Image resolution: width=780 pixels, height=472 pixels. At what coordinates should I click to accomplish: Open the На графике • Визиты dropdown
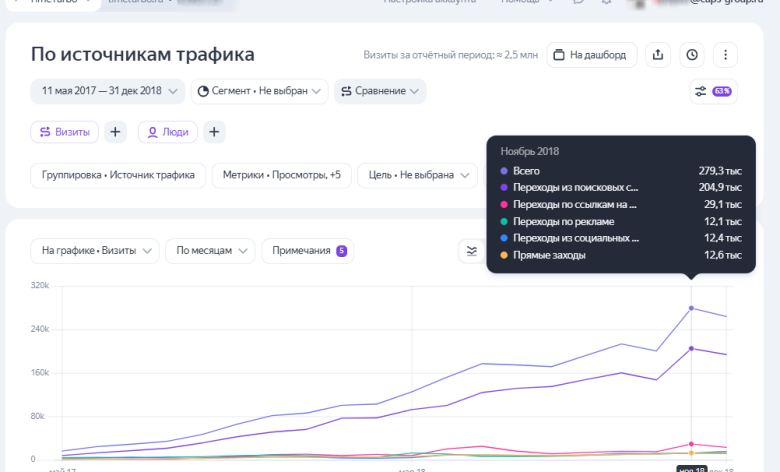(95, 251)
